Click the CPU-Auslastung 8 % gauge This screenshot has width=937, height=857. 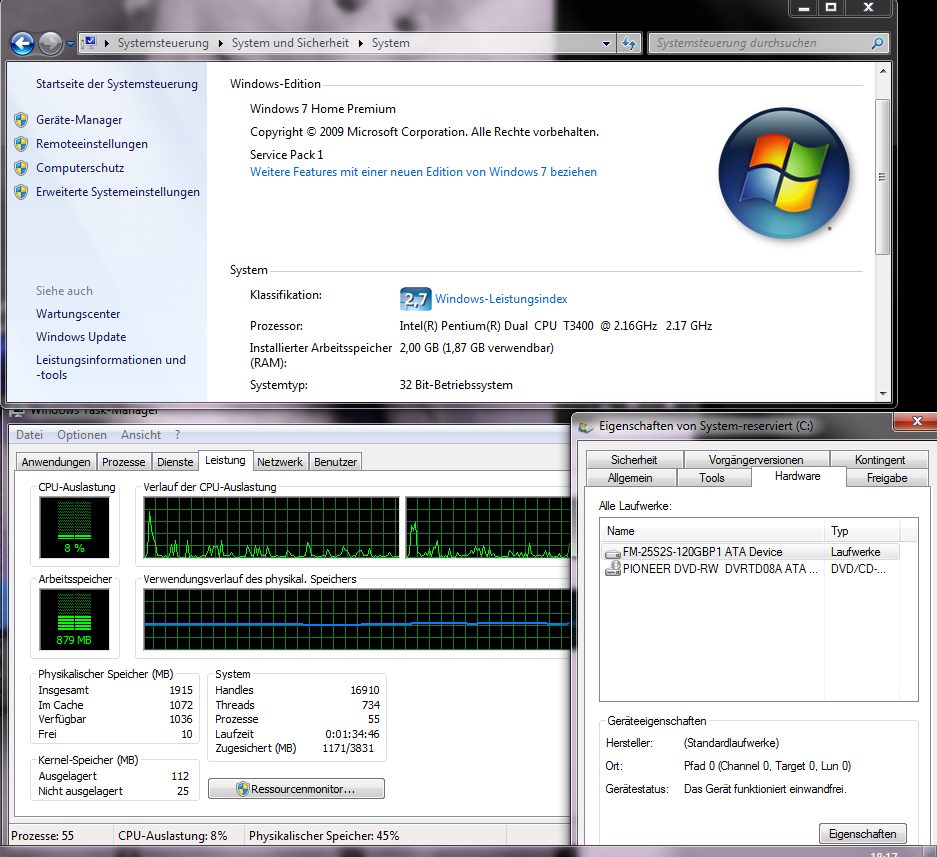[x=75, y=527]
